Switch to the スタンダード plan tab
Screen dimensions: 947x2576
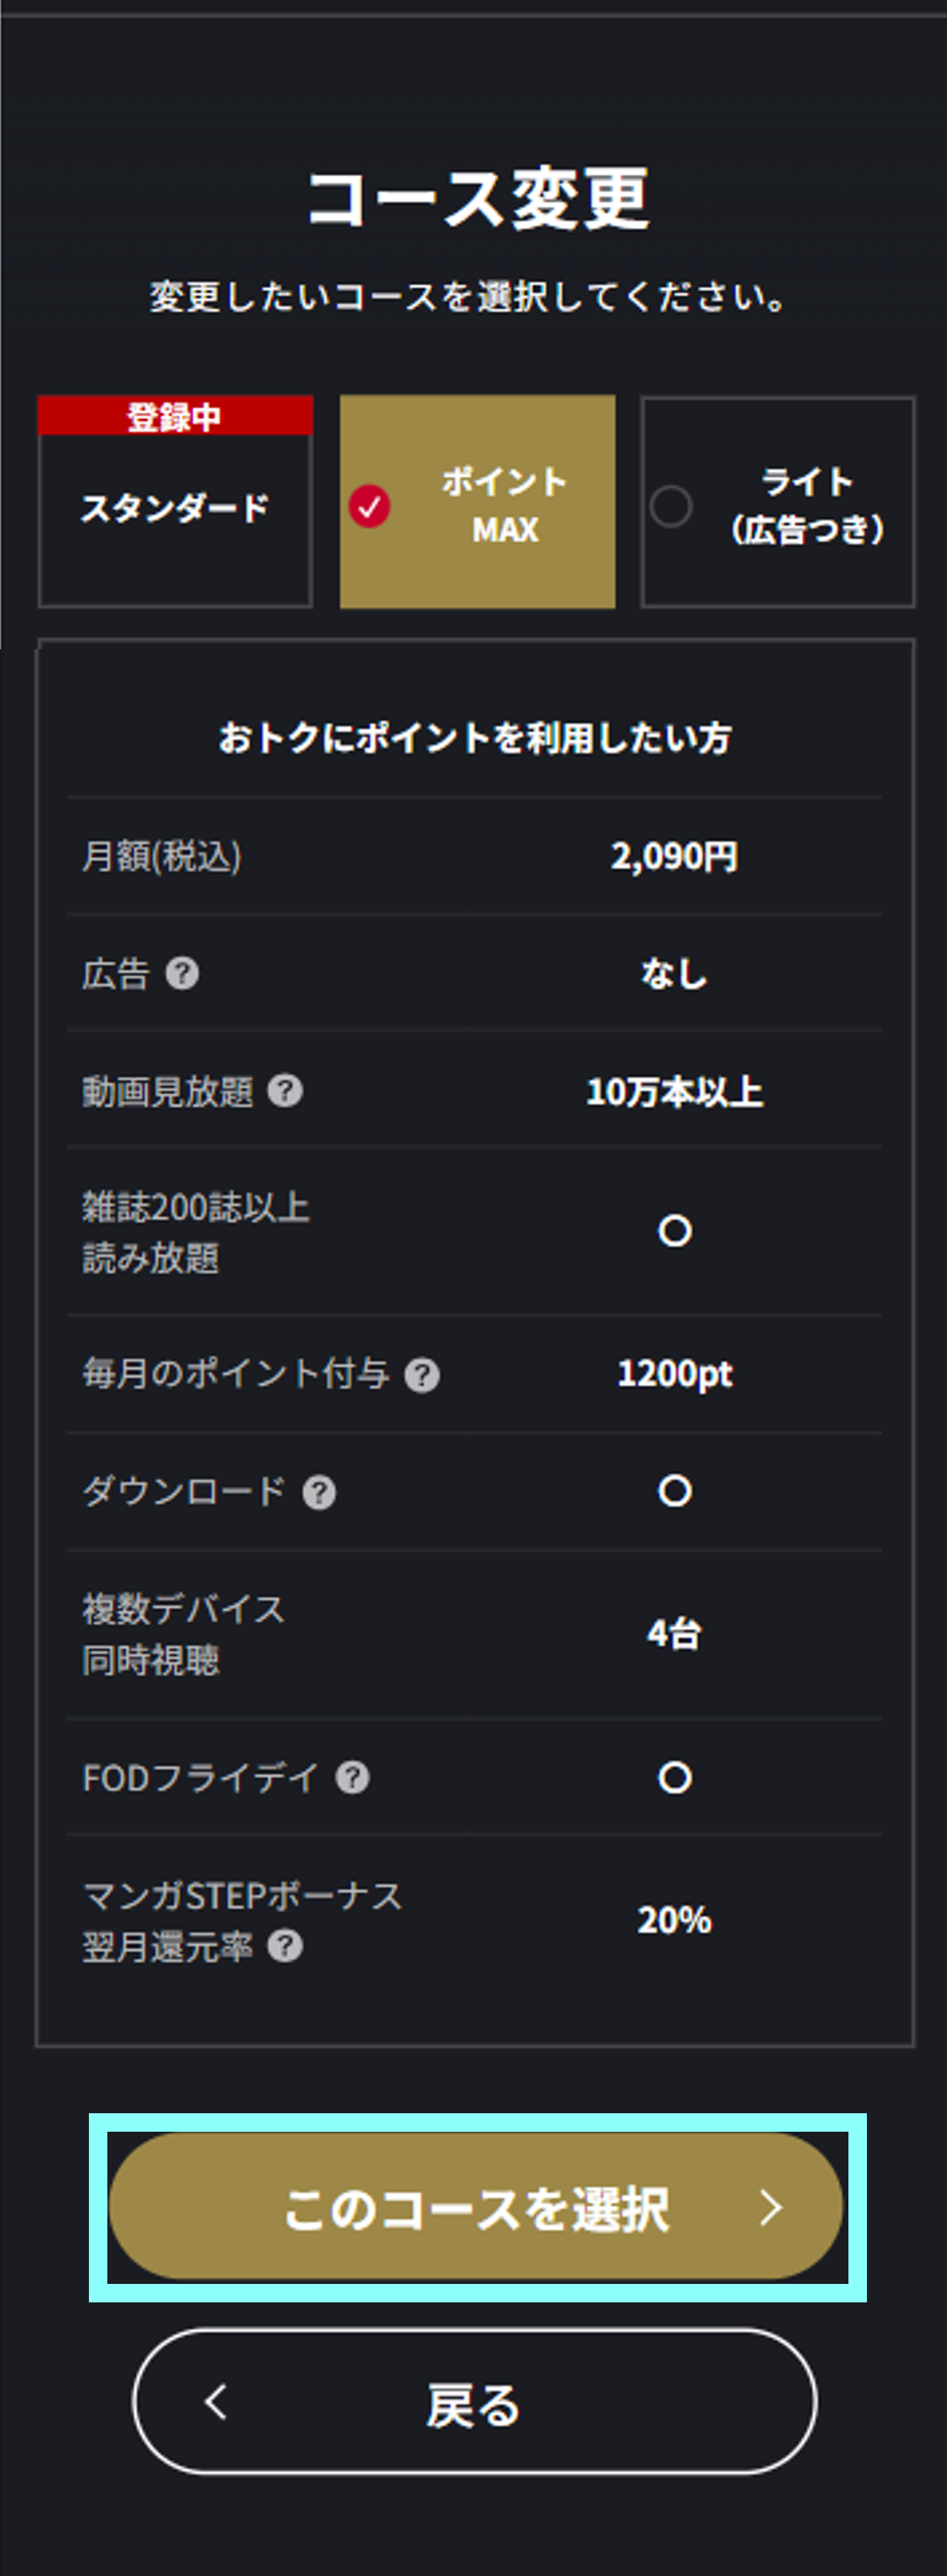(175, 506)
